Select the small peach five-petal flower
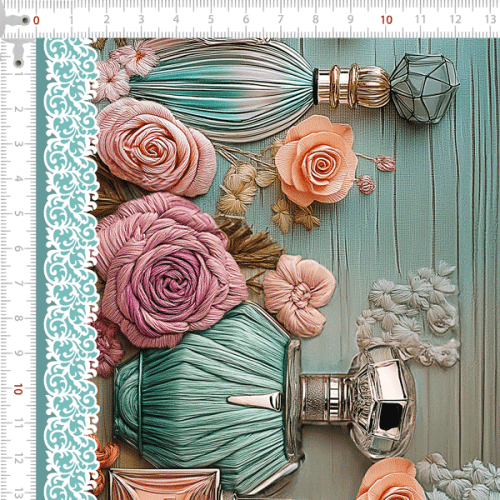Image resolution: width=500 pixels, height=500 pixels. click(x=299, y=295)
